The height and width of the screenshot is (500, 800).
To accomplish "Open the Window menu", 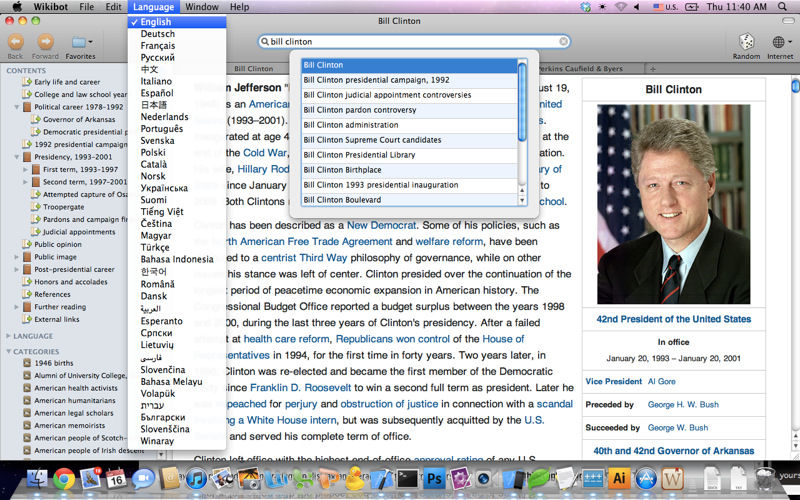I will tap(202, 7).
